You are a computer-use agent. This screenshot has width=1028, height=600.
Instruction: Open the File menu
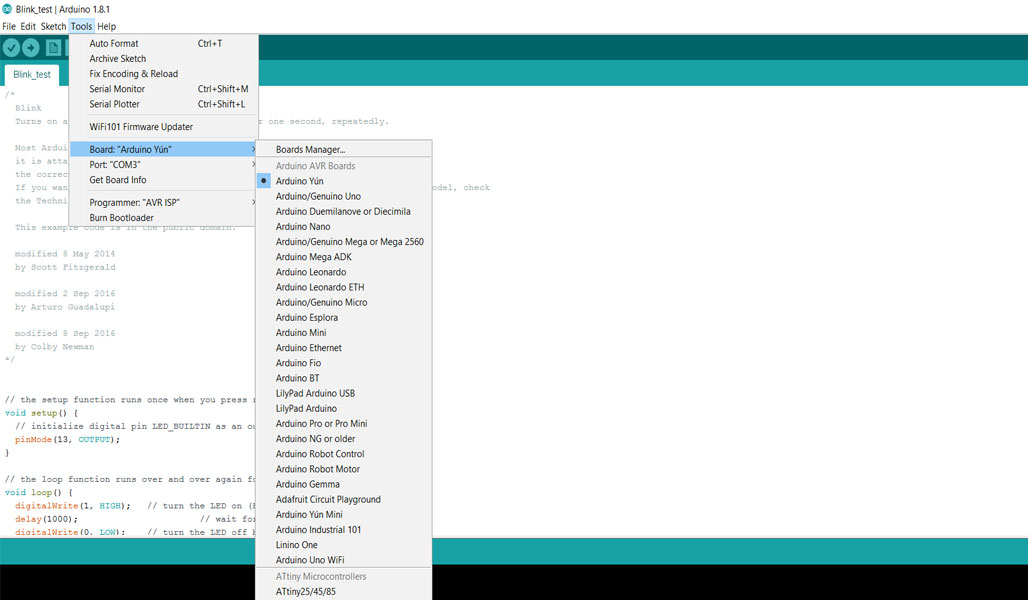click(x=9, y=26)
